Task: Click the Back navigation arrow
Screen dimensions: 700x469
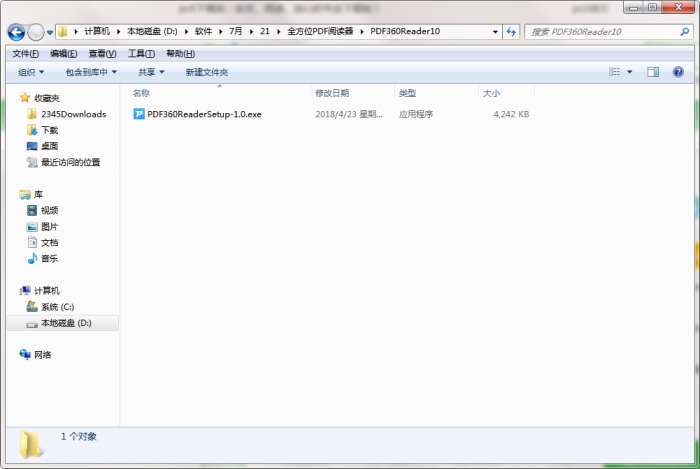Action: (17, 32)
